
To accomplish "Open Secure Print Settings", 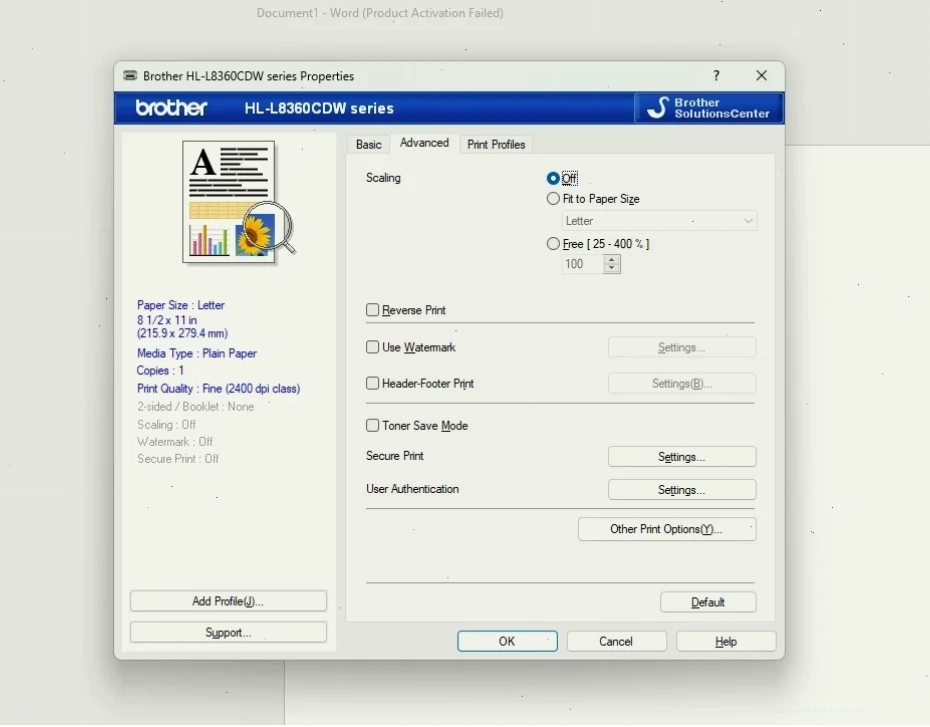I will click(681, 457).
